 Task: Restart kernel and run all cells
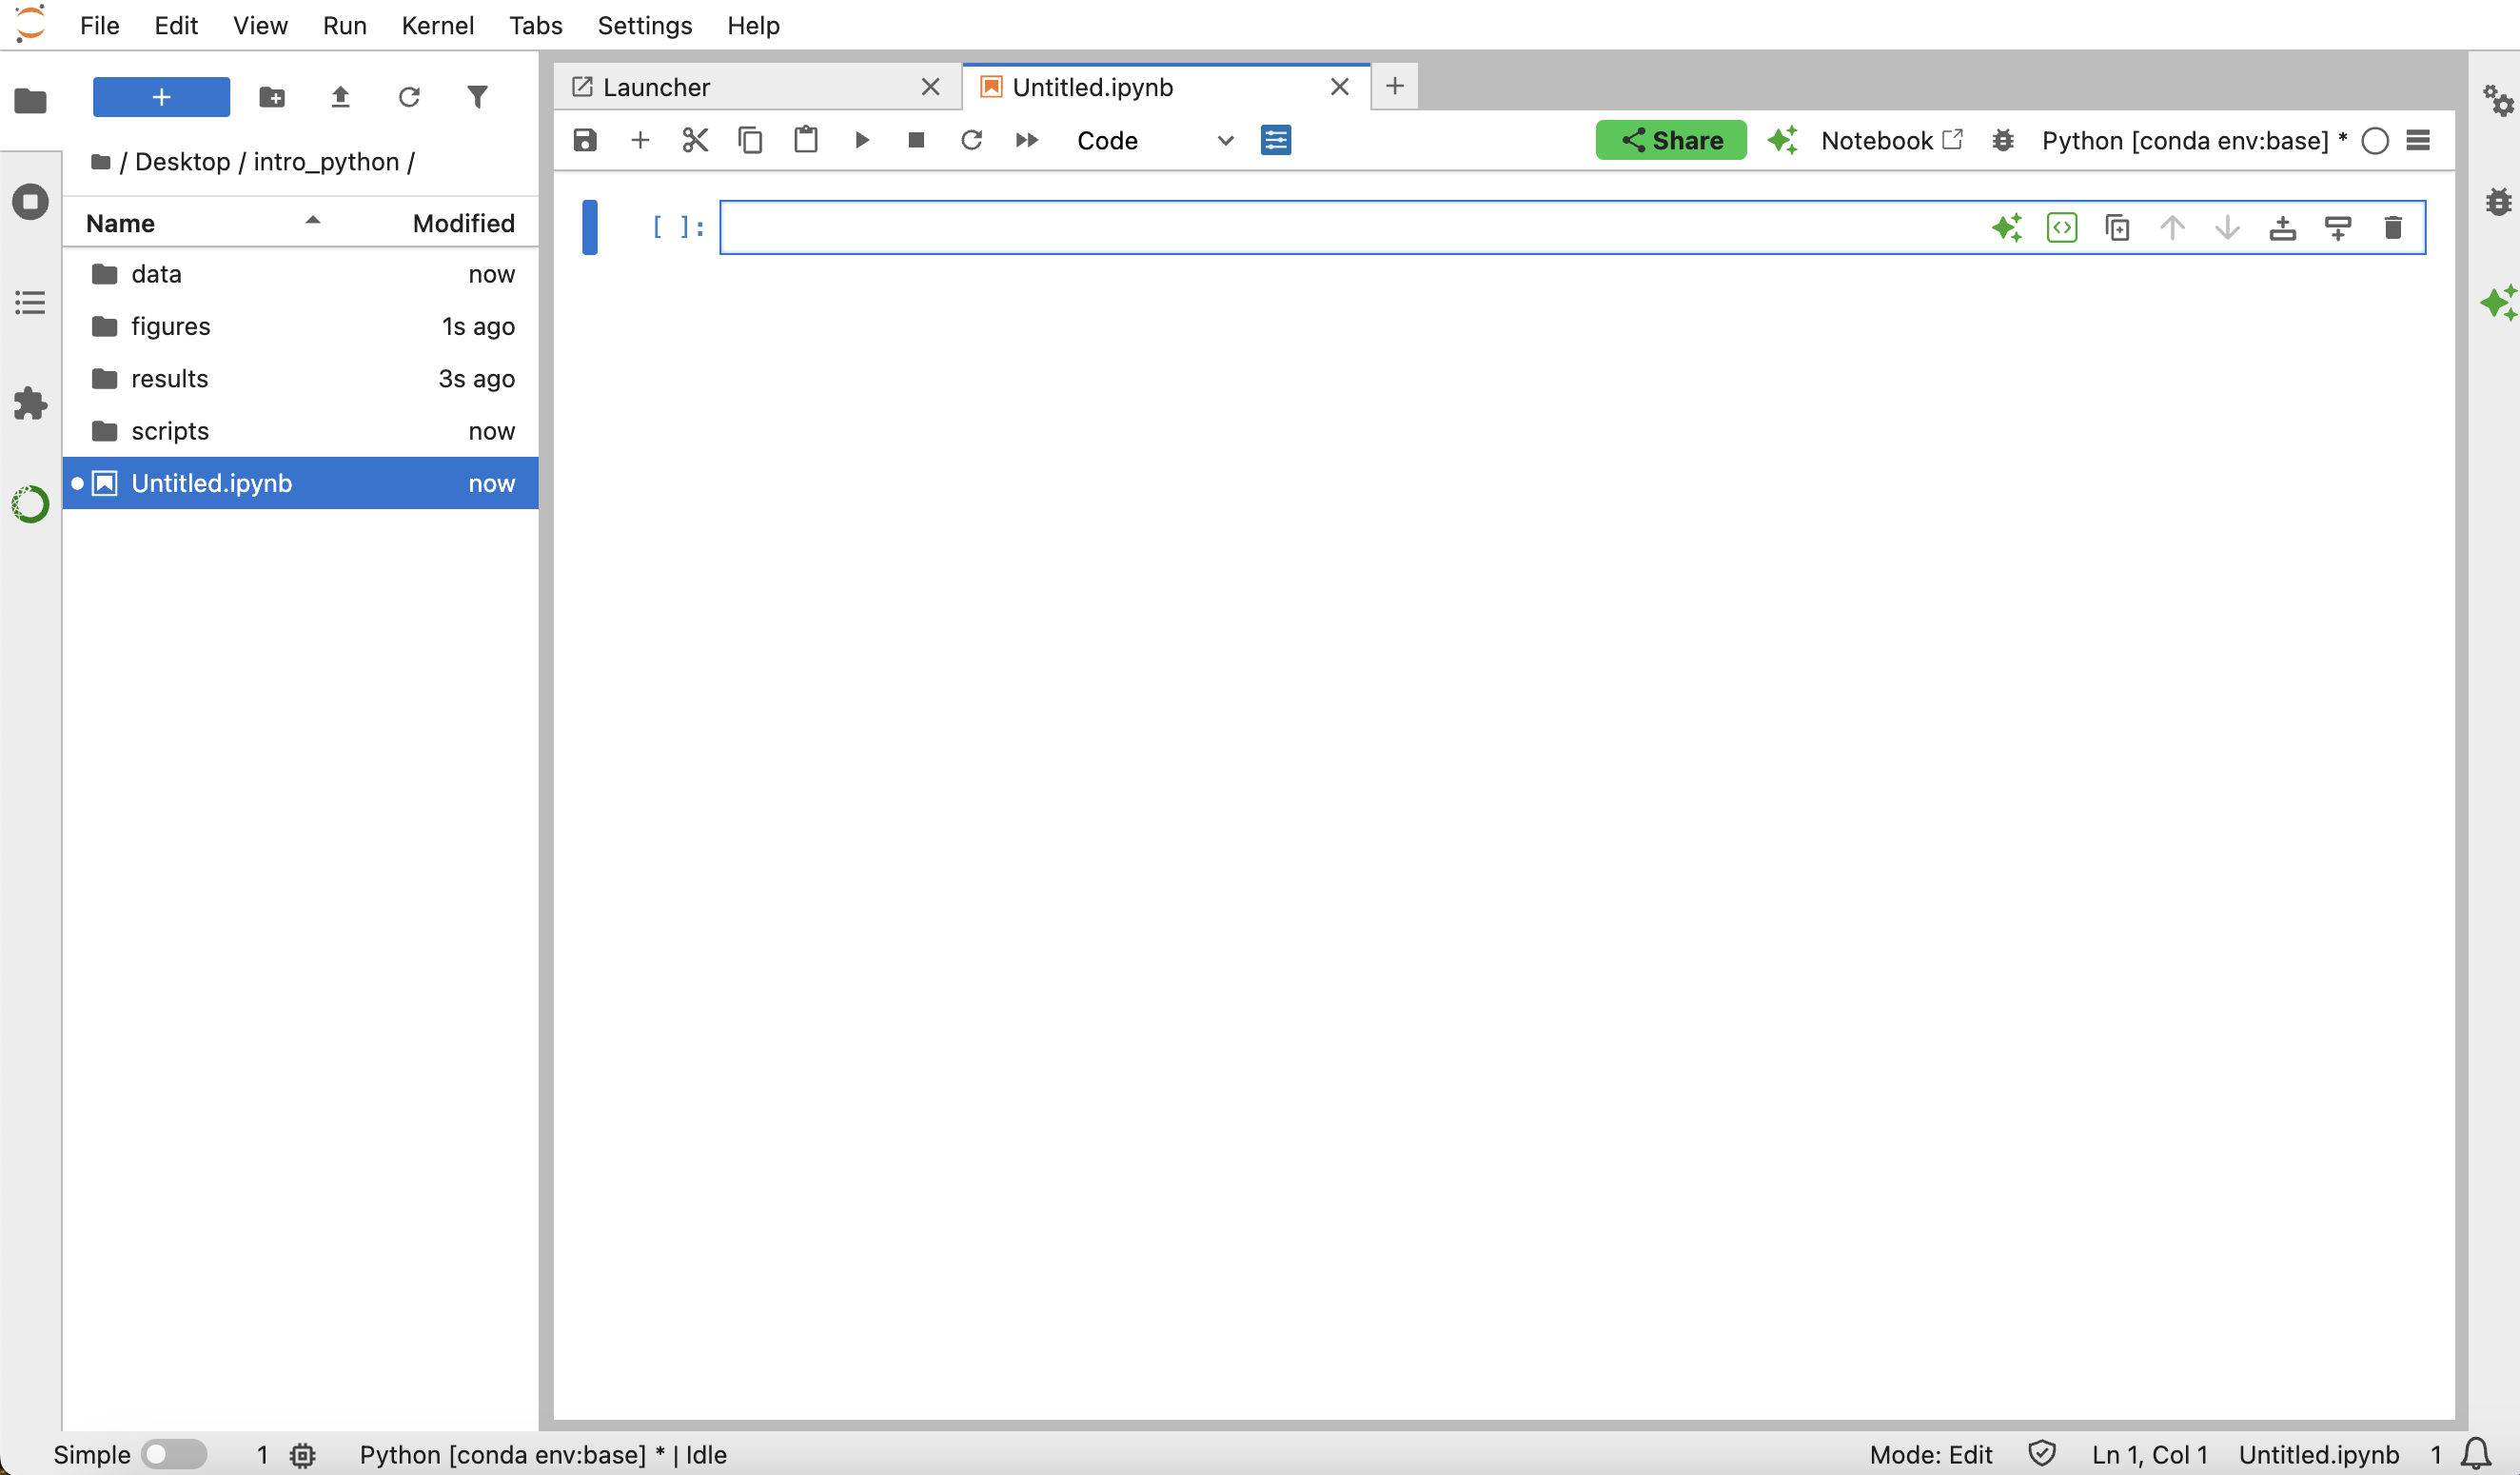pyautogui.click(x=1027, y=140)
